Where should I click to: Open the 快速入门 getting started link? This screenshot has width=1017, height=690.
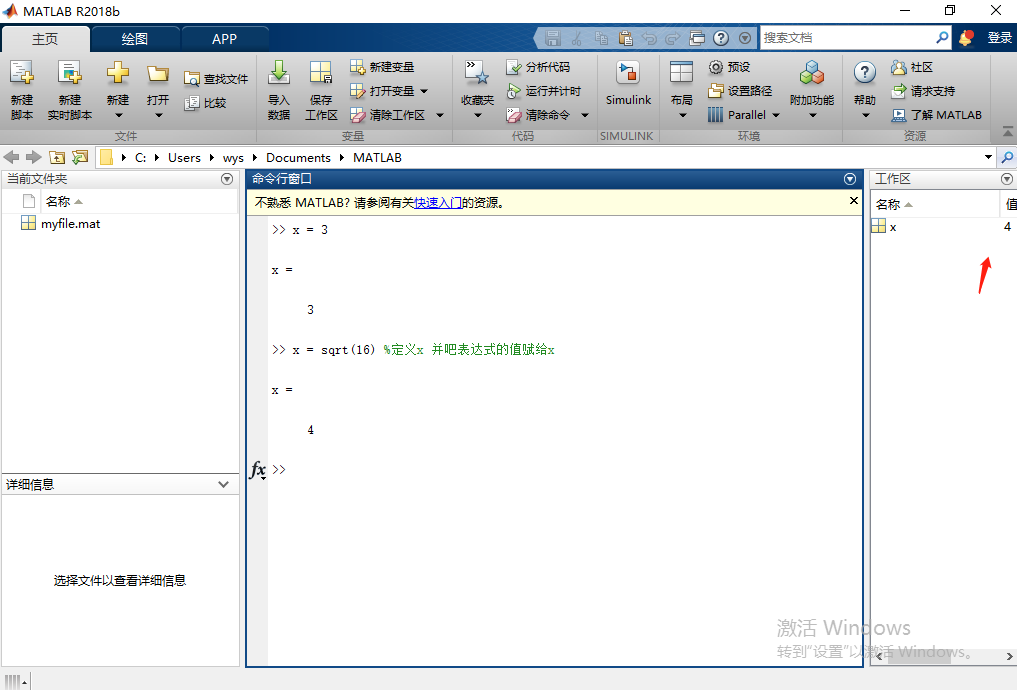click(438, 203)
